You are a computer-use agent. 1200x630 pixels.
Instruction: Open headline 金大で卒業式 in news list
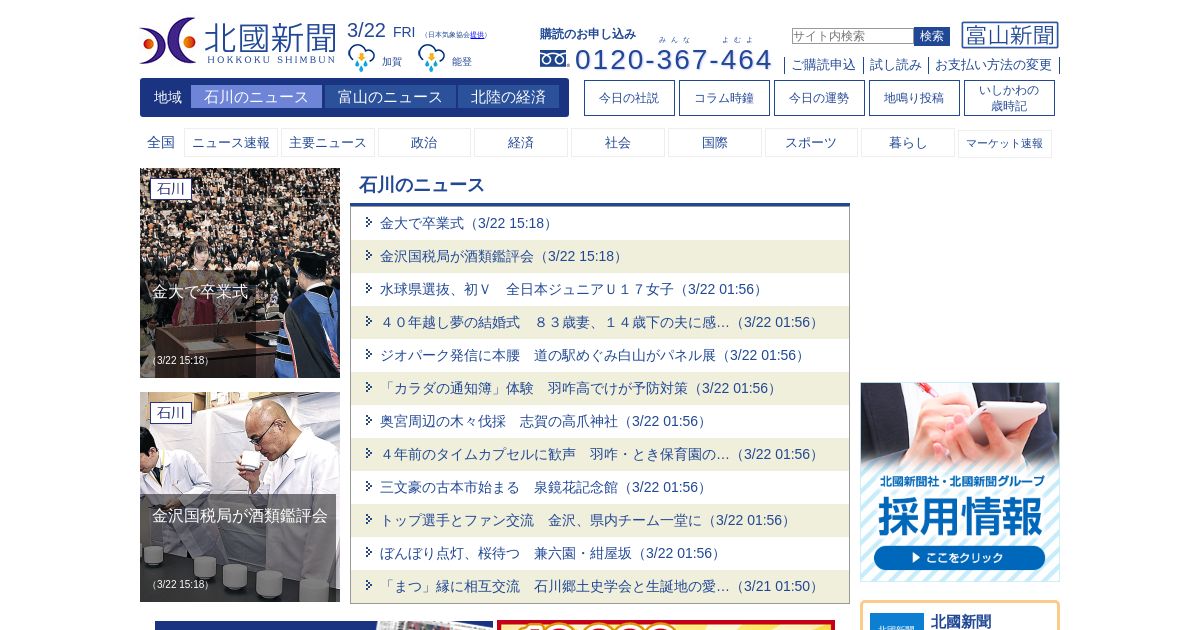tap(468, 223)
